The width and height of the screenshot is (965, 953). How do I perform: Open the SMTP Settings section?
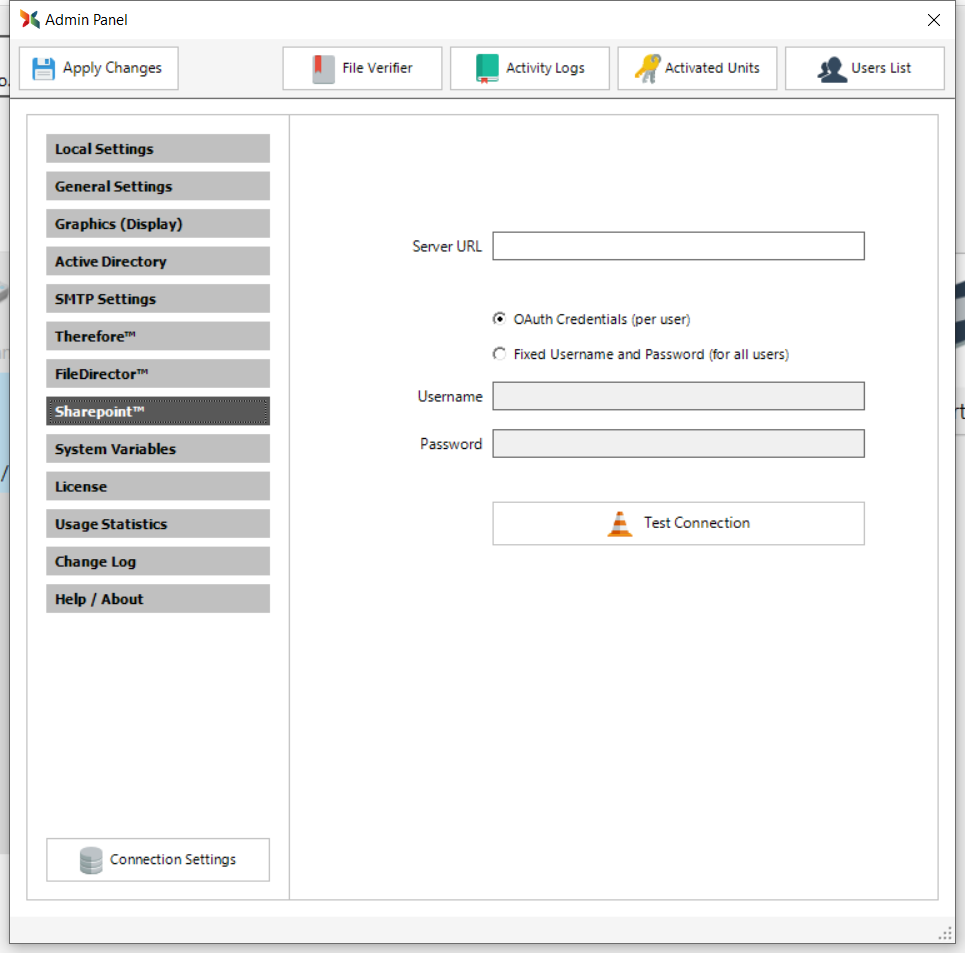[158, 299]
